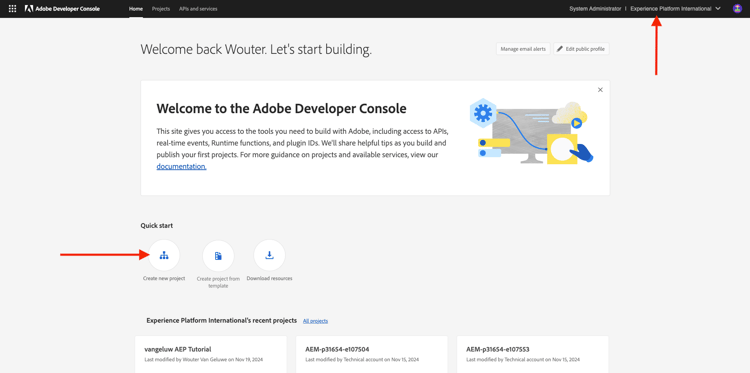Screen dimensions: 750x373
Task: Click the Download resources icon
Action: tap(269, 255)
